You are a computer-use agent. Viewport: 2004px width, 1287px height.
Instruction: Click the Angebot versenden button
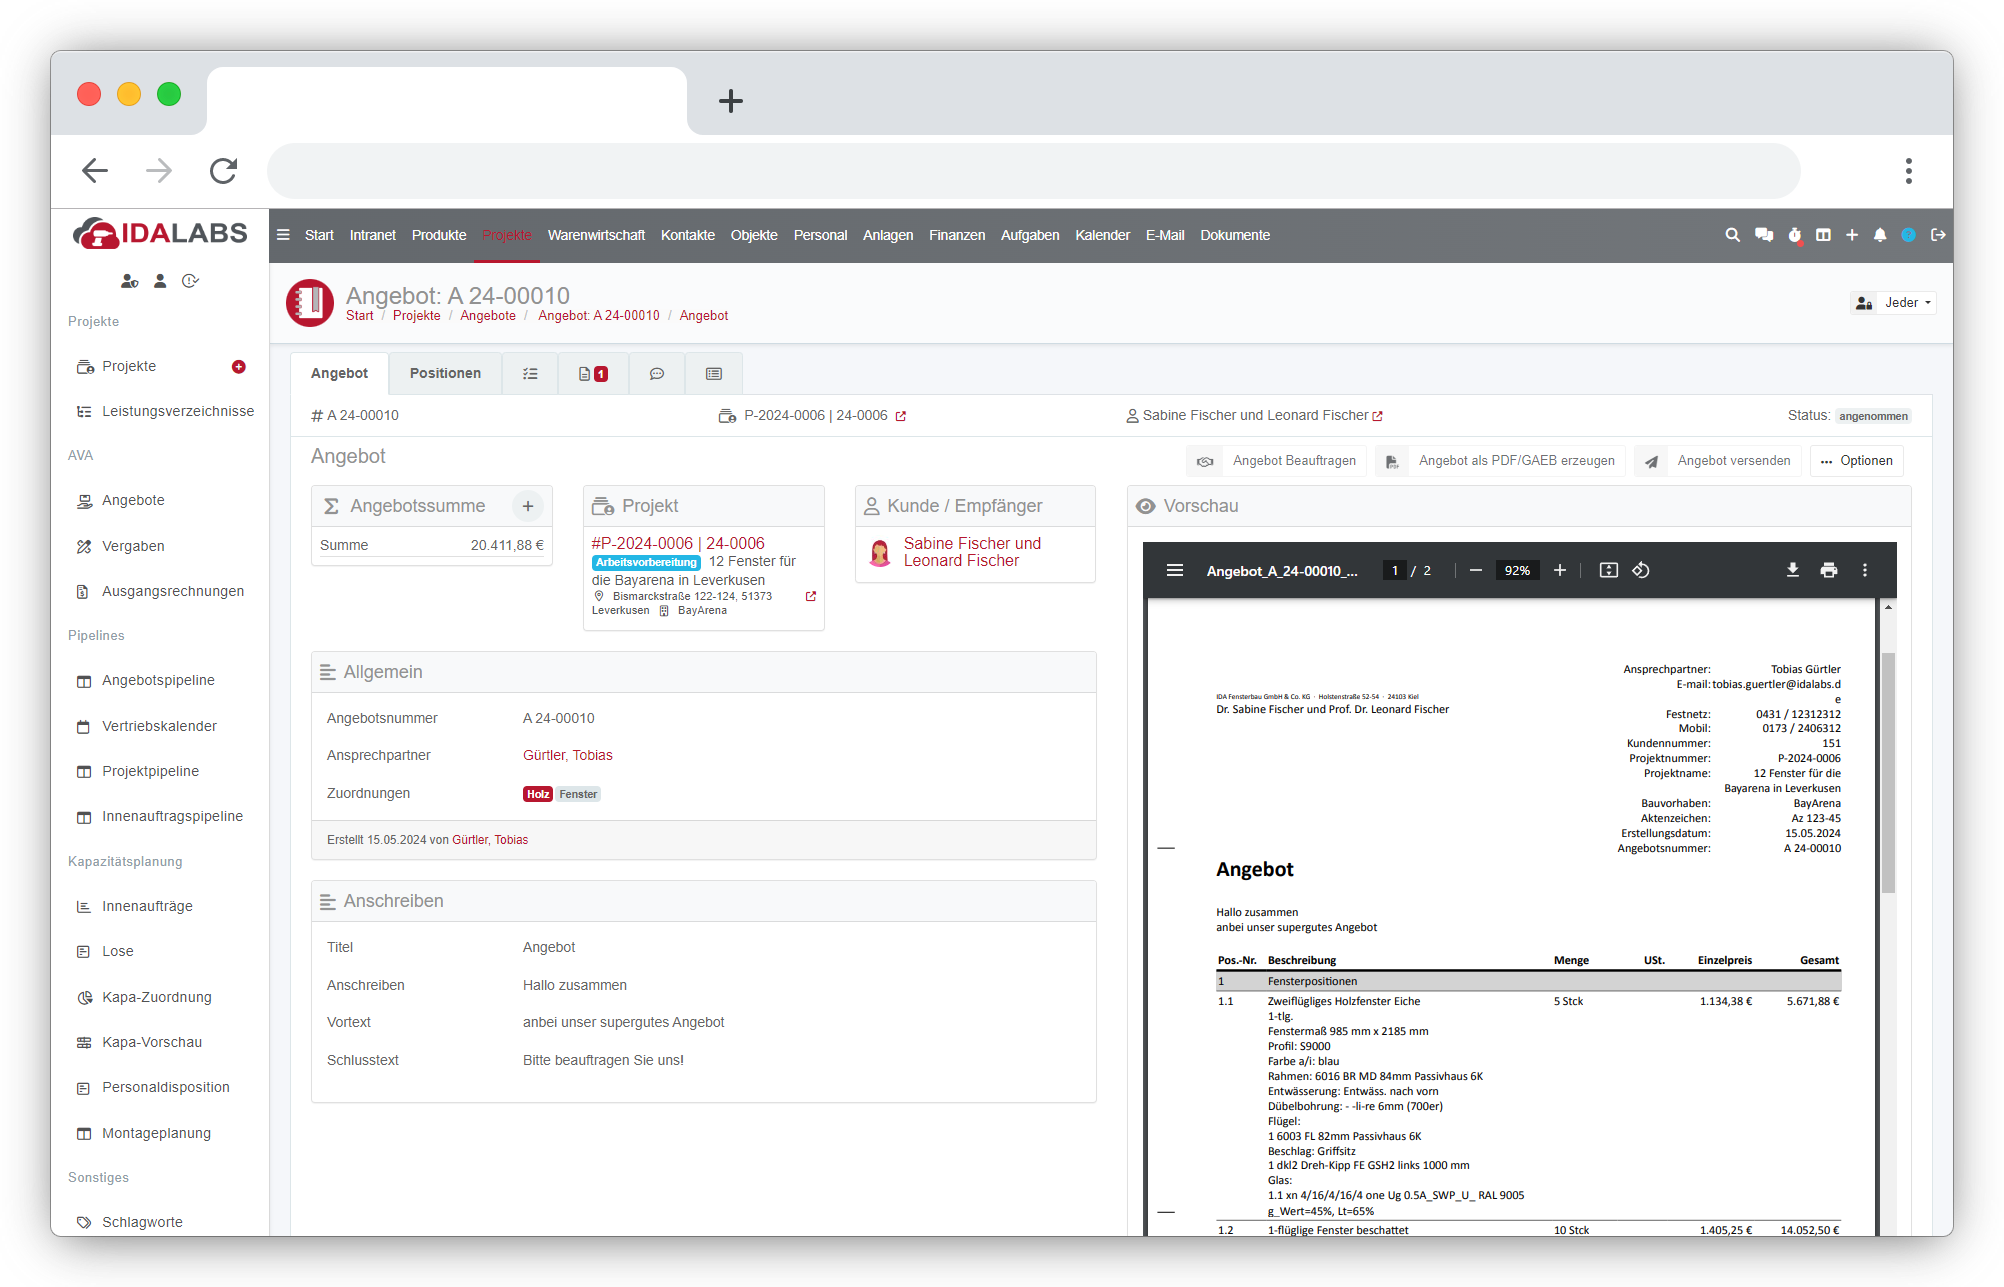point(1720,461)
